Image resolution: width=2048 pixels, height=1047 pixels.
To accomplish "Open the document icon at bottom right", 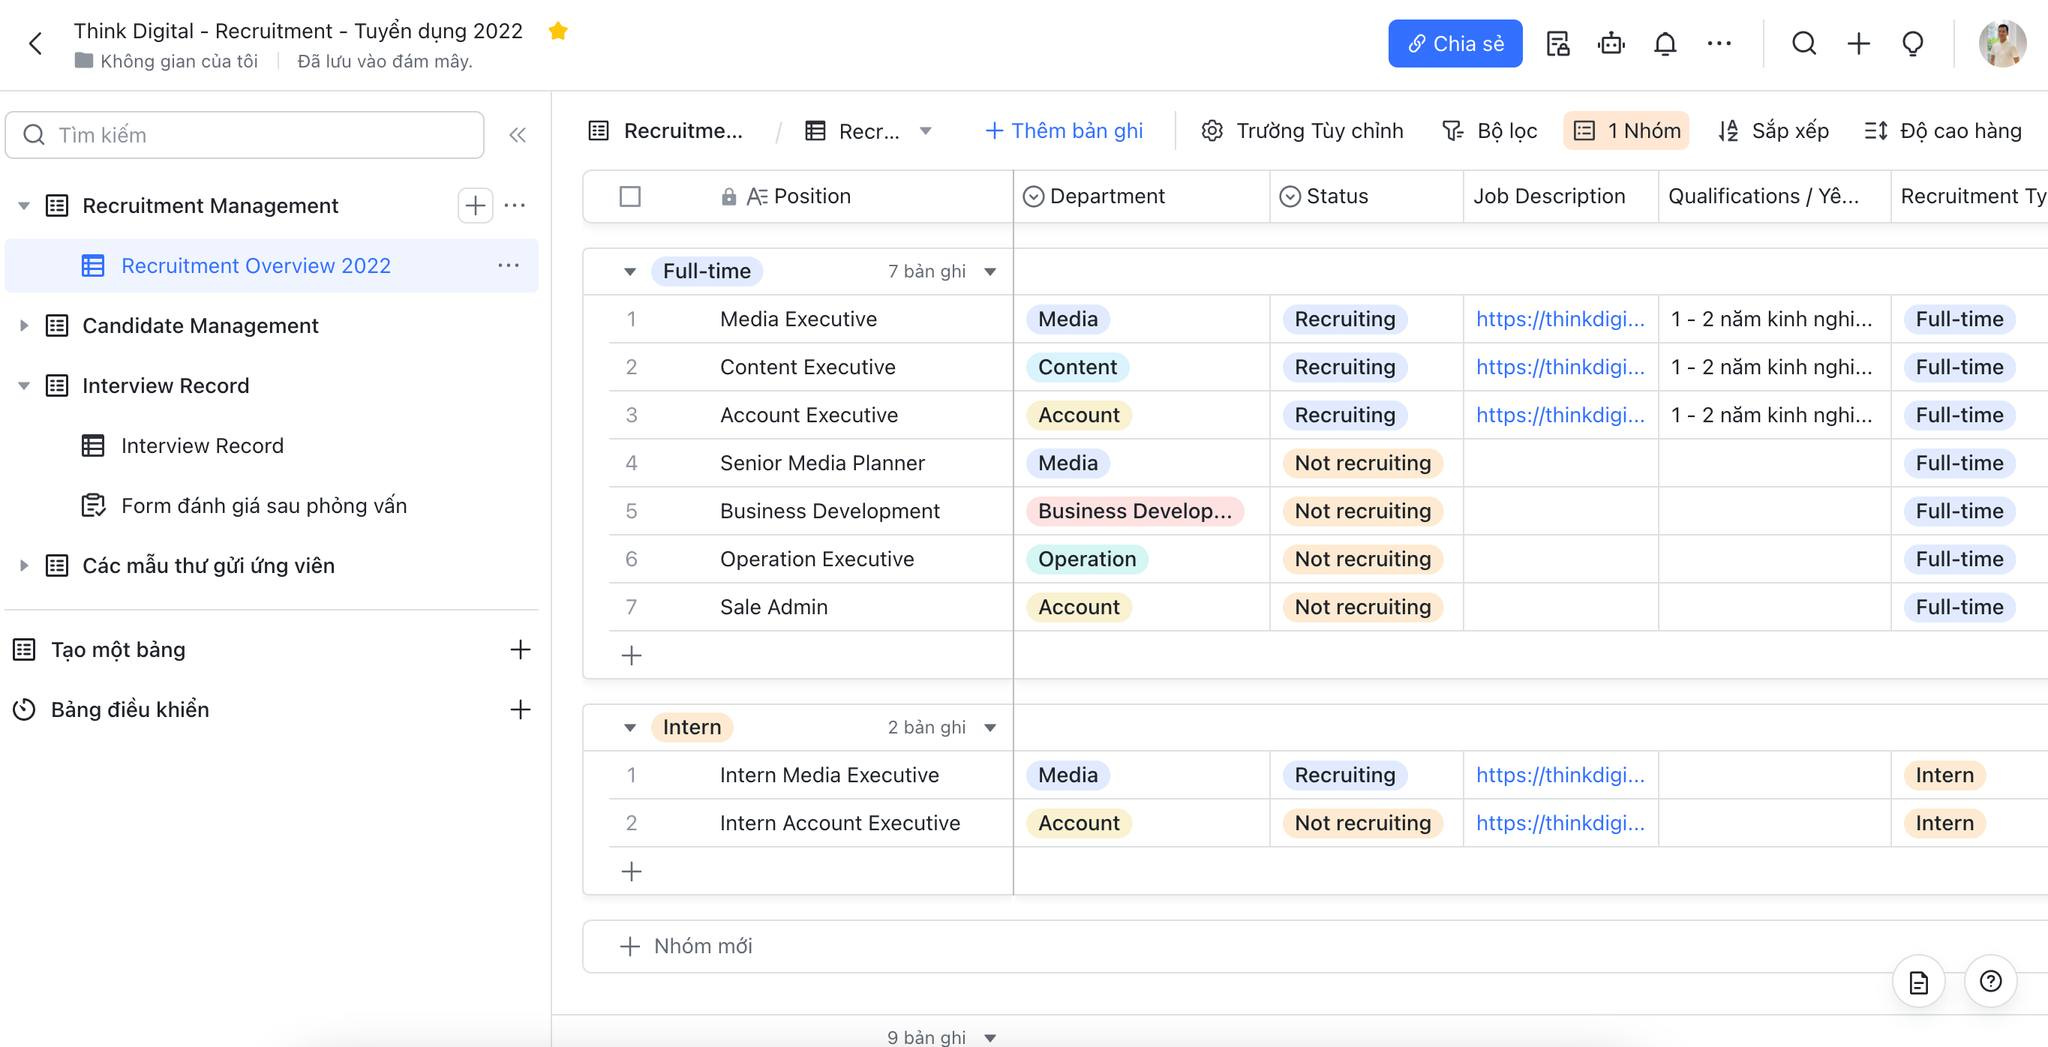I will (1918, 982).
